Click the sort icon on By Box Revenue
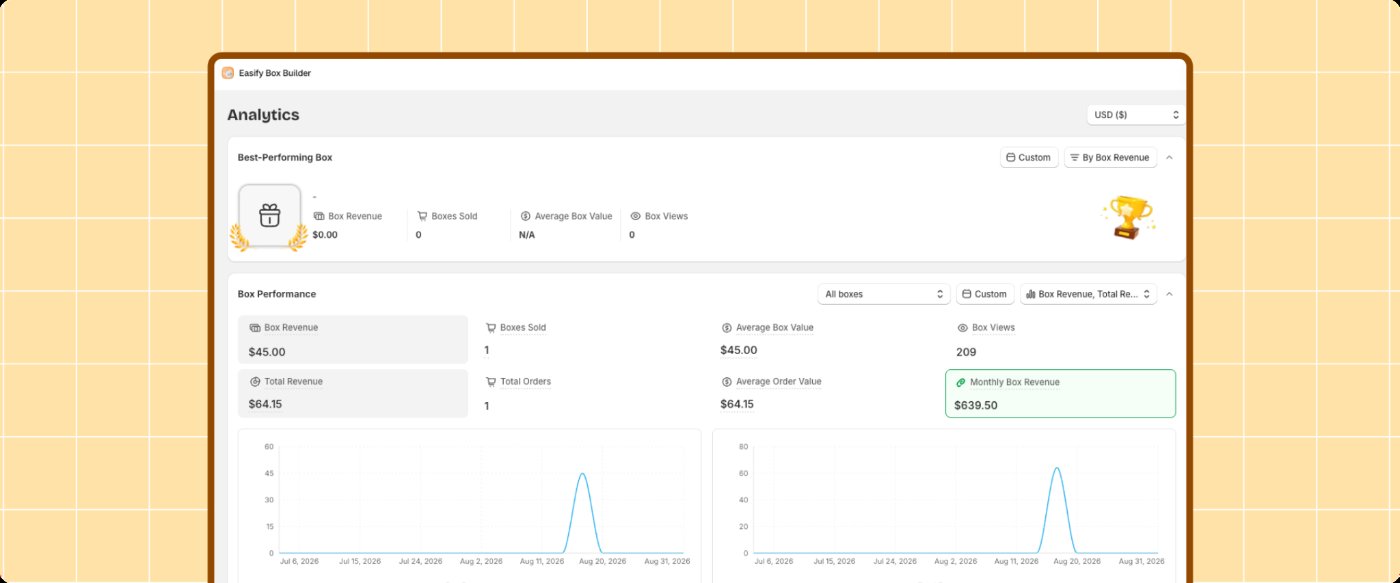1400x583 pixels. click(1075, 157)
